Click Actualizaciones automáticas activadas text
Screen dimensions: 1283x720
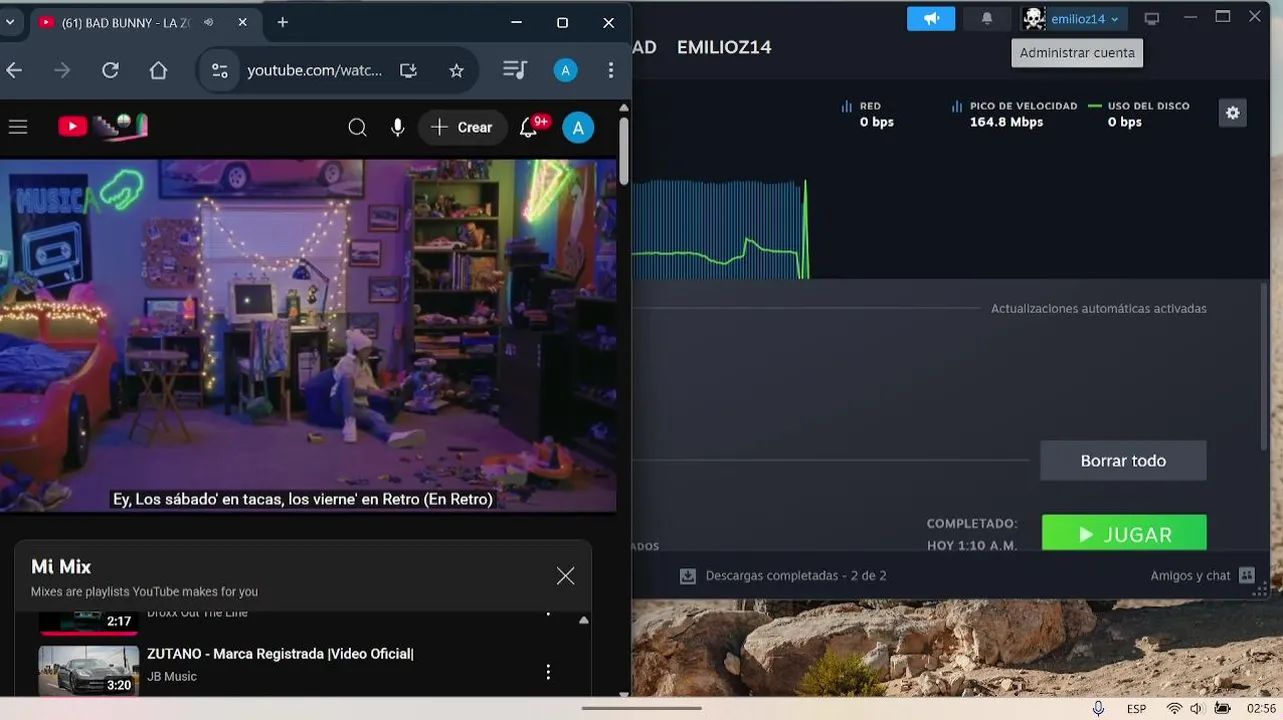1098,309
